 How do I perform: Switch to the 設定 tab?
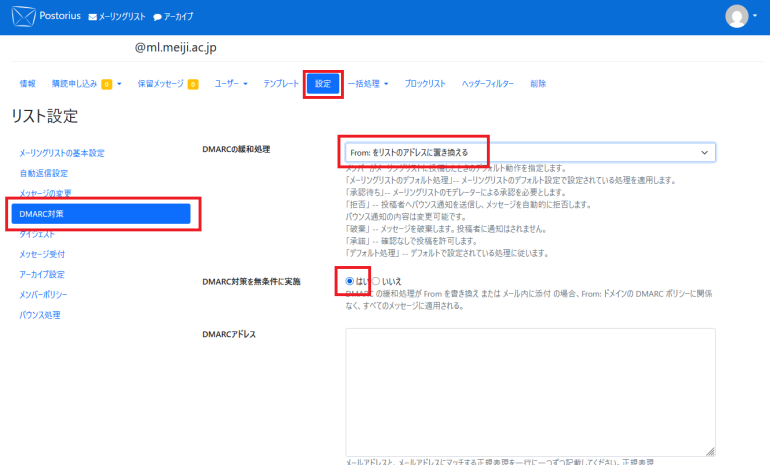323,84
